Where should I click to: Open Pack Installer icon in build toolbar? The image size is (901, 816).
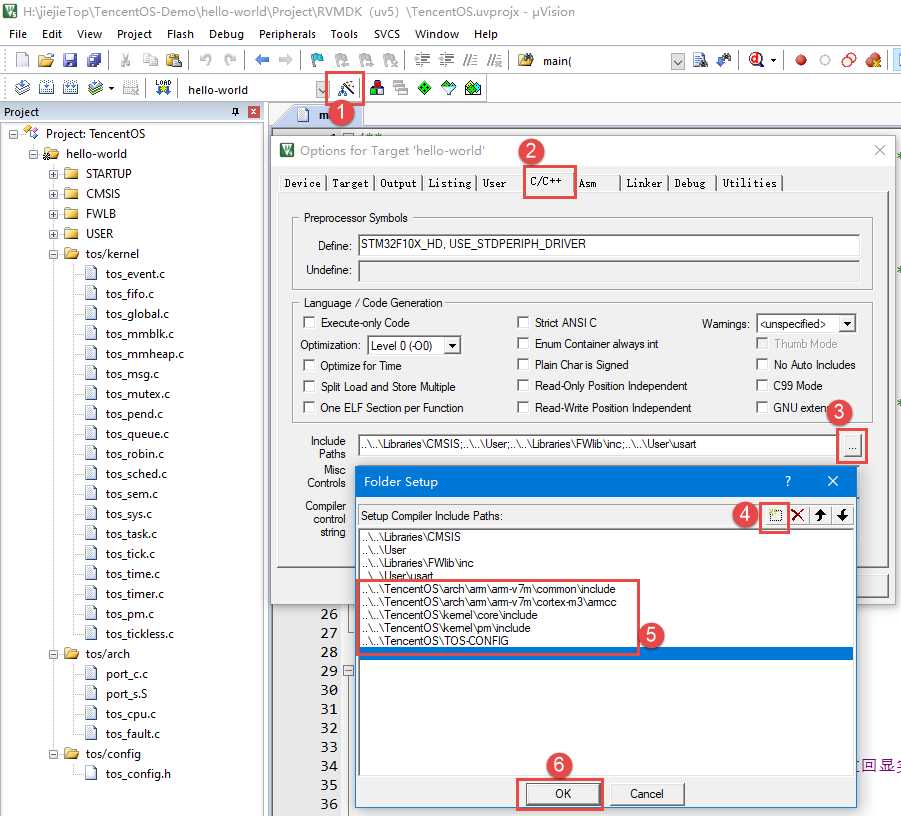pyautogui.click(x=473, y=88)
